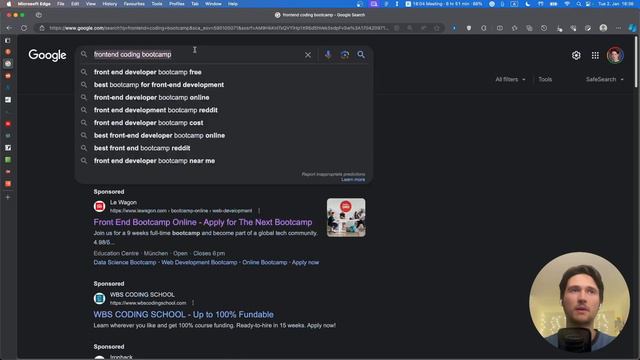The width and height of the screenshot is (640, 360).
Task: Open the Edge profile avatar in toolbar
Action: [603, 28]
